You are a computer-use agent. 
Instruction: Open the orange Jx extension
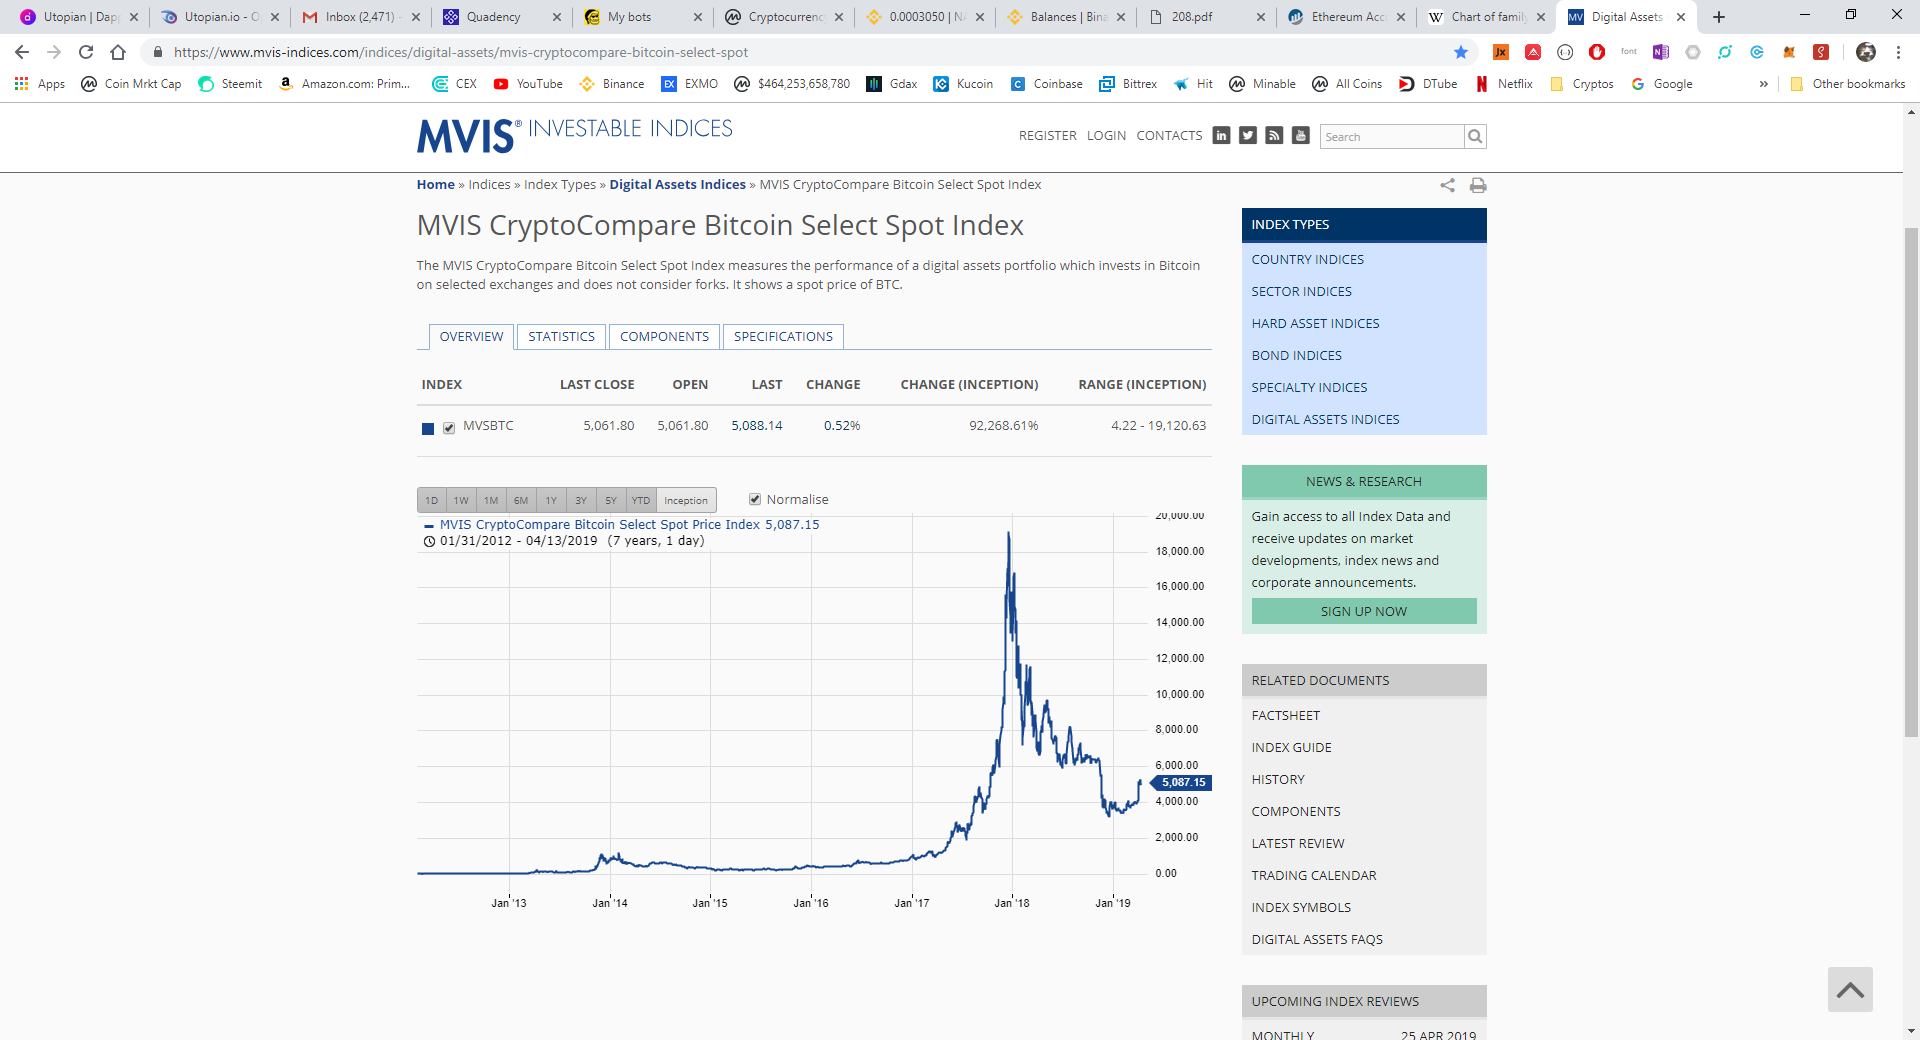coord(1501,52)
